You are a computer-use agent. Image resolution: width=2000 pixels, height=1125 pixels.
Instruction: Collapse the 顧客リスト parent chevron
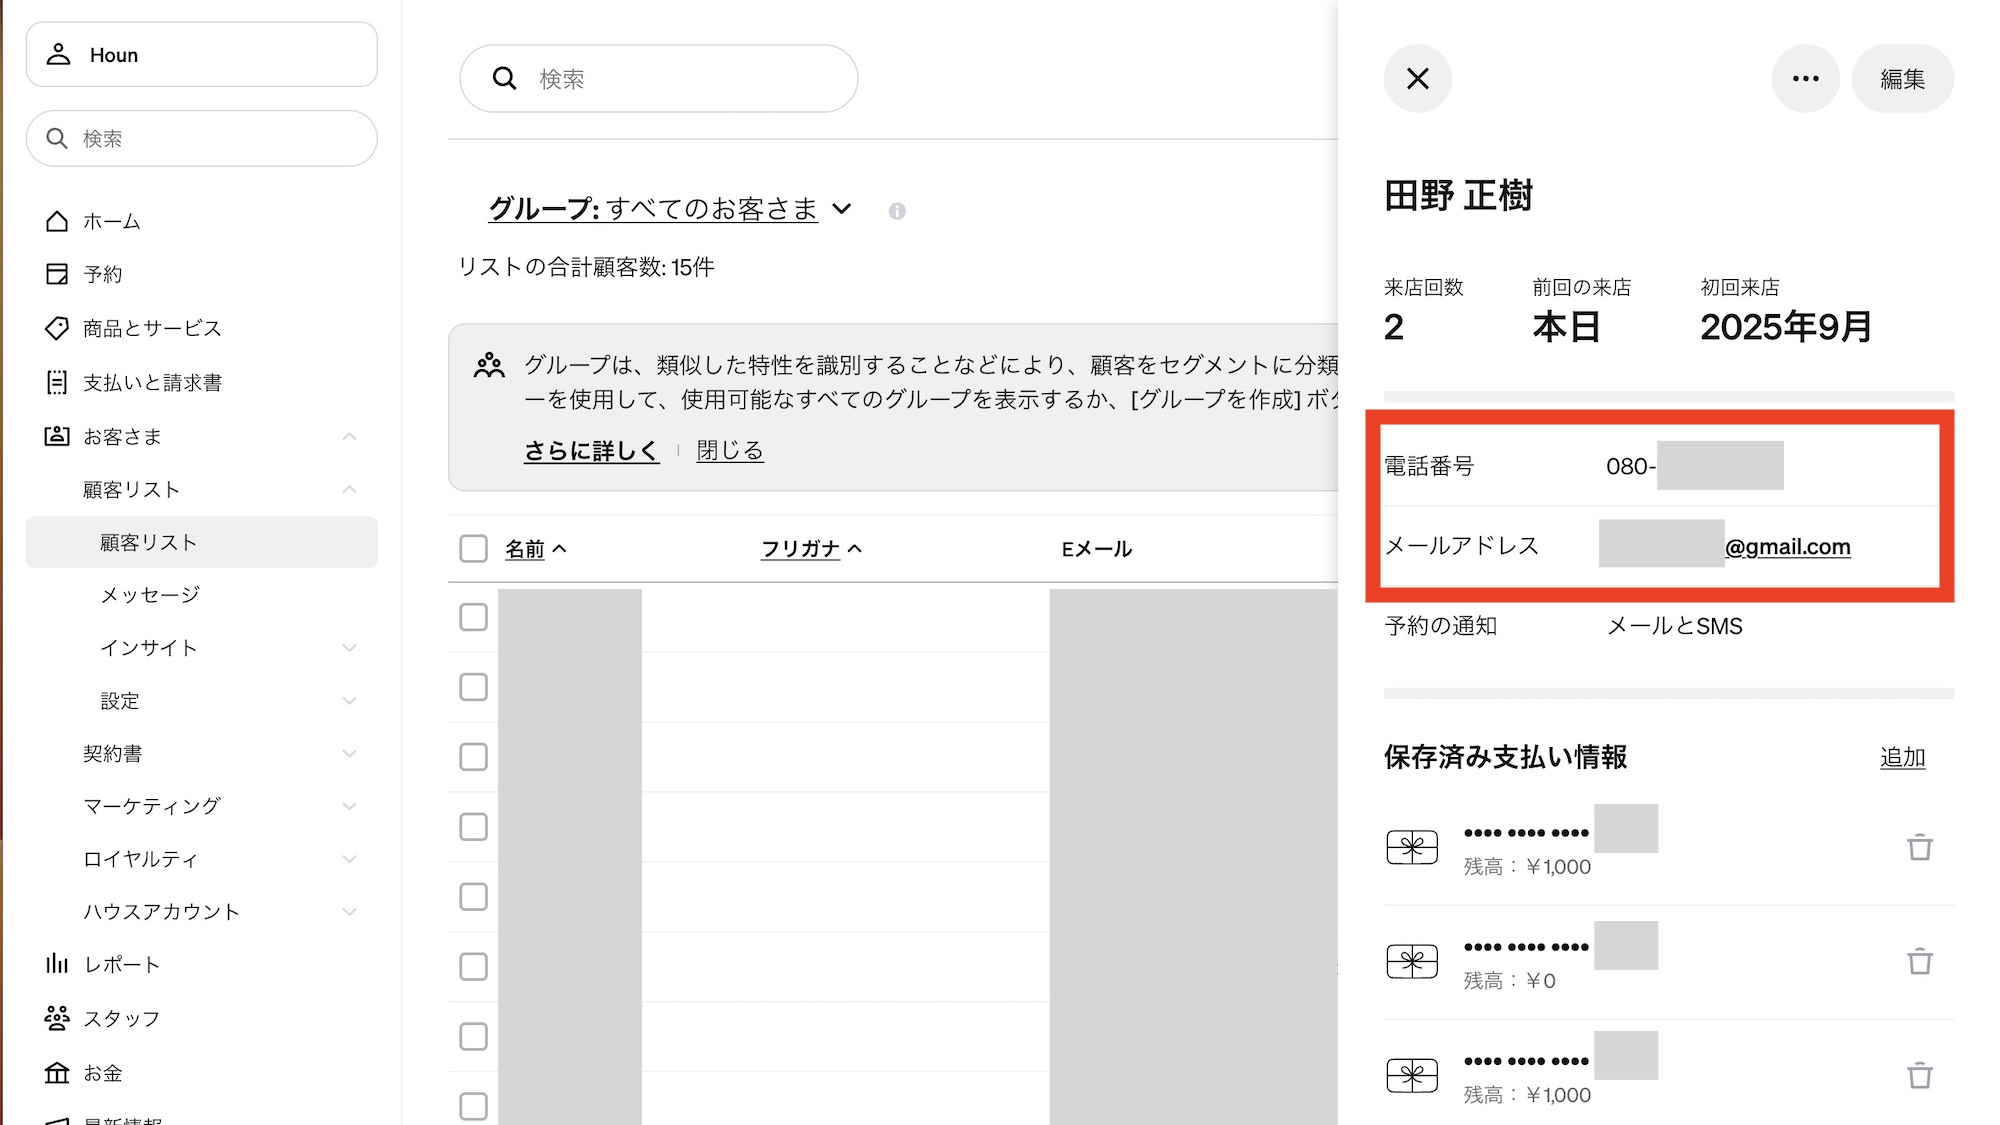pos(349,489)
